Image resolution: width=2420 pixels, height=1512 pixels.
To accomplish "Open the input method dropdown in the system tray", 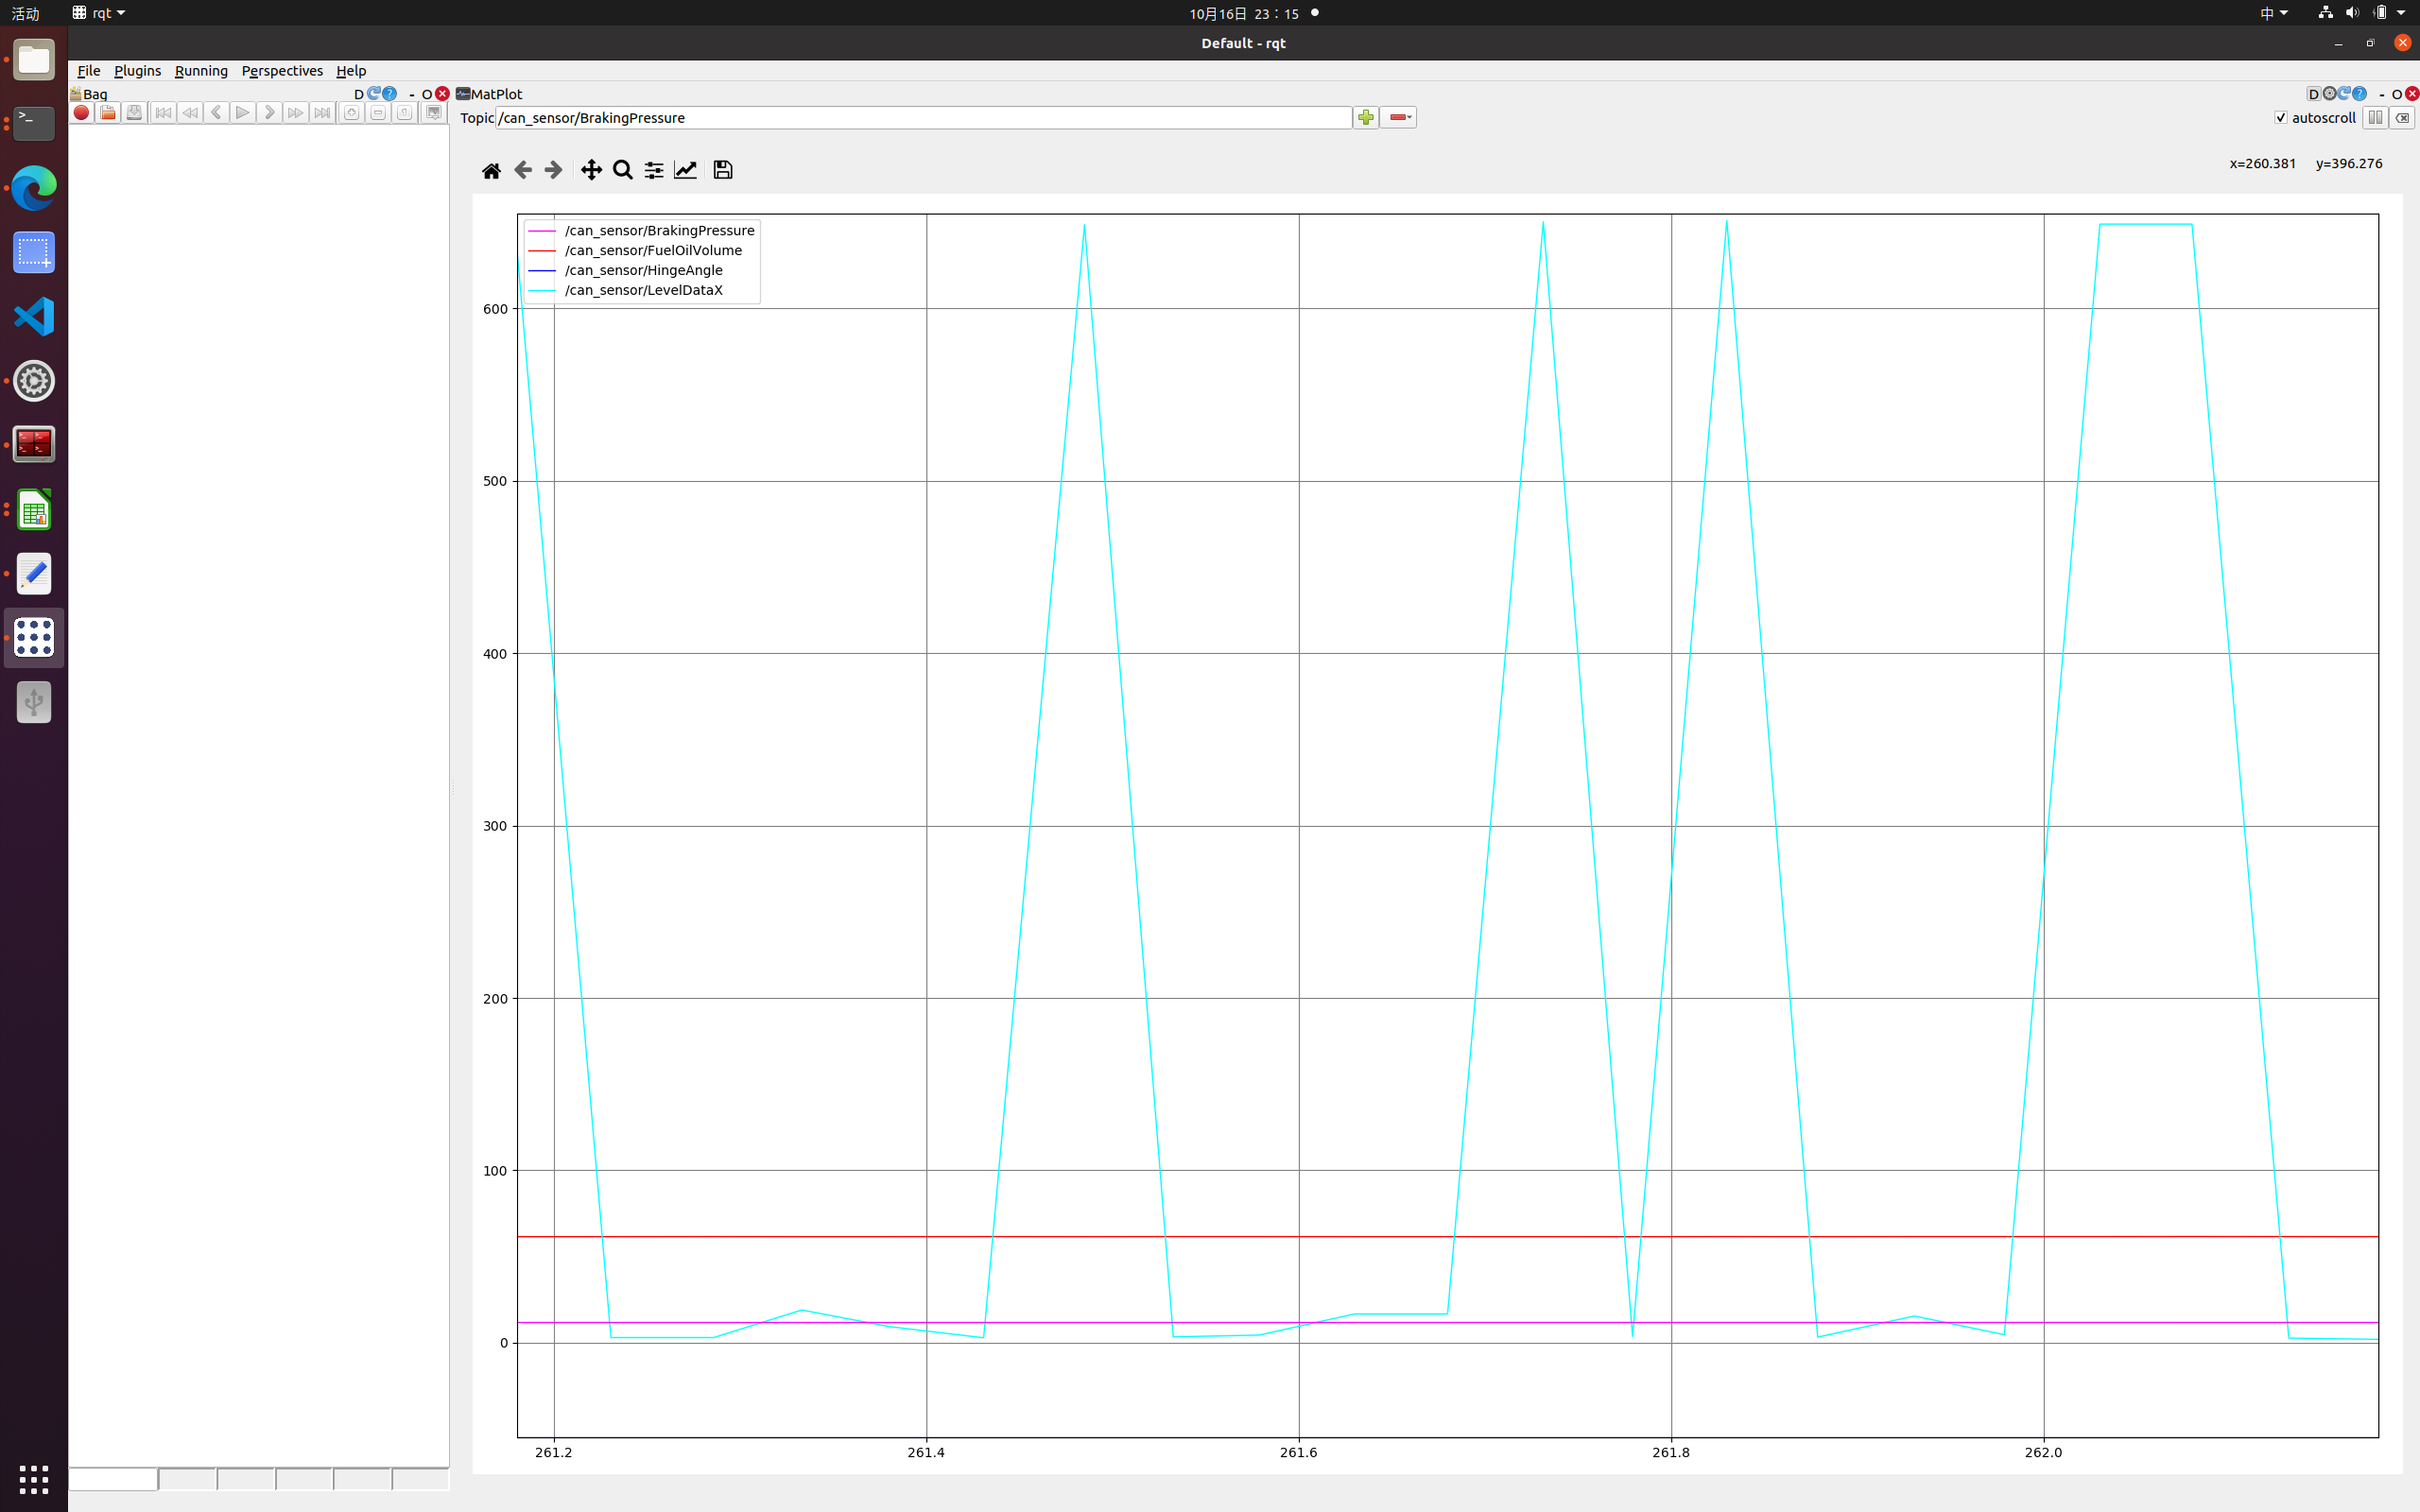I will click(x=2273, y=13).
